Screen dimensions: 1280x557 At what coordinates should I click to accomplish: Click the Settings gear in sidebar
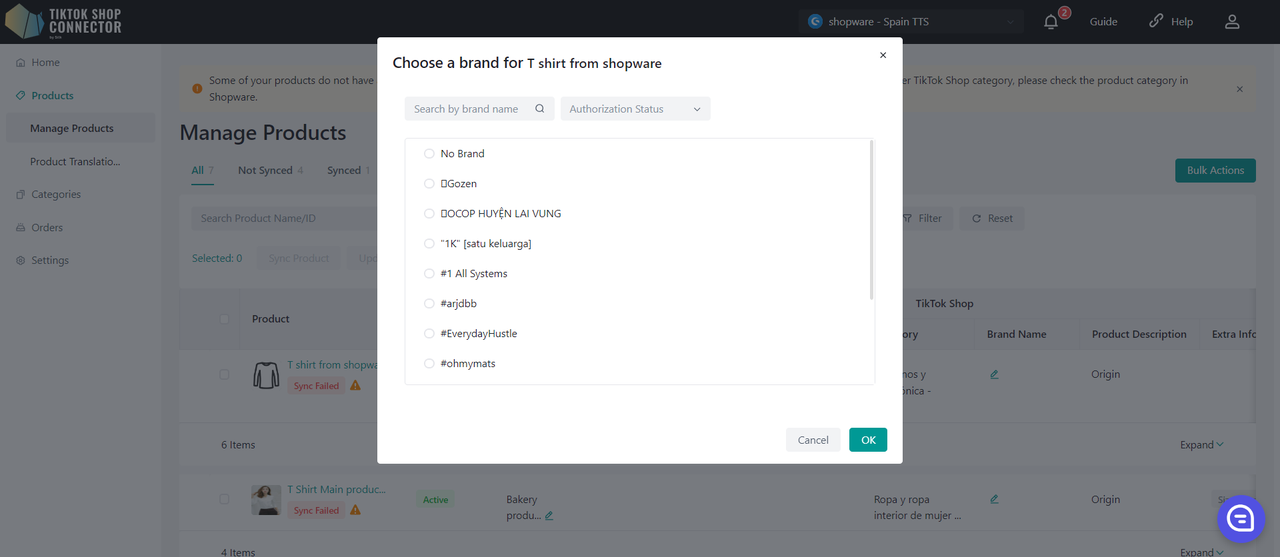(21, 261)
